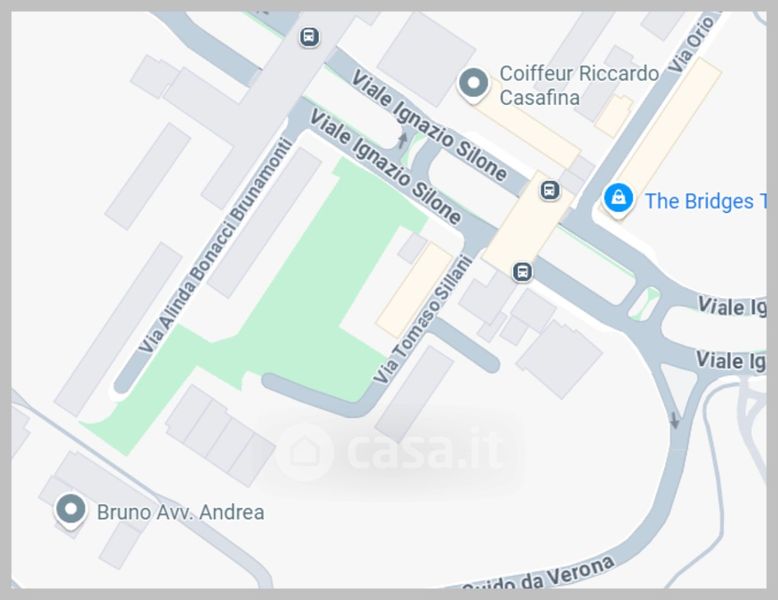
Task: Click the Via Orio street label
Action: tap(692, 44)
